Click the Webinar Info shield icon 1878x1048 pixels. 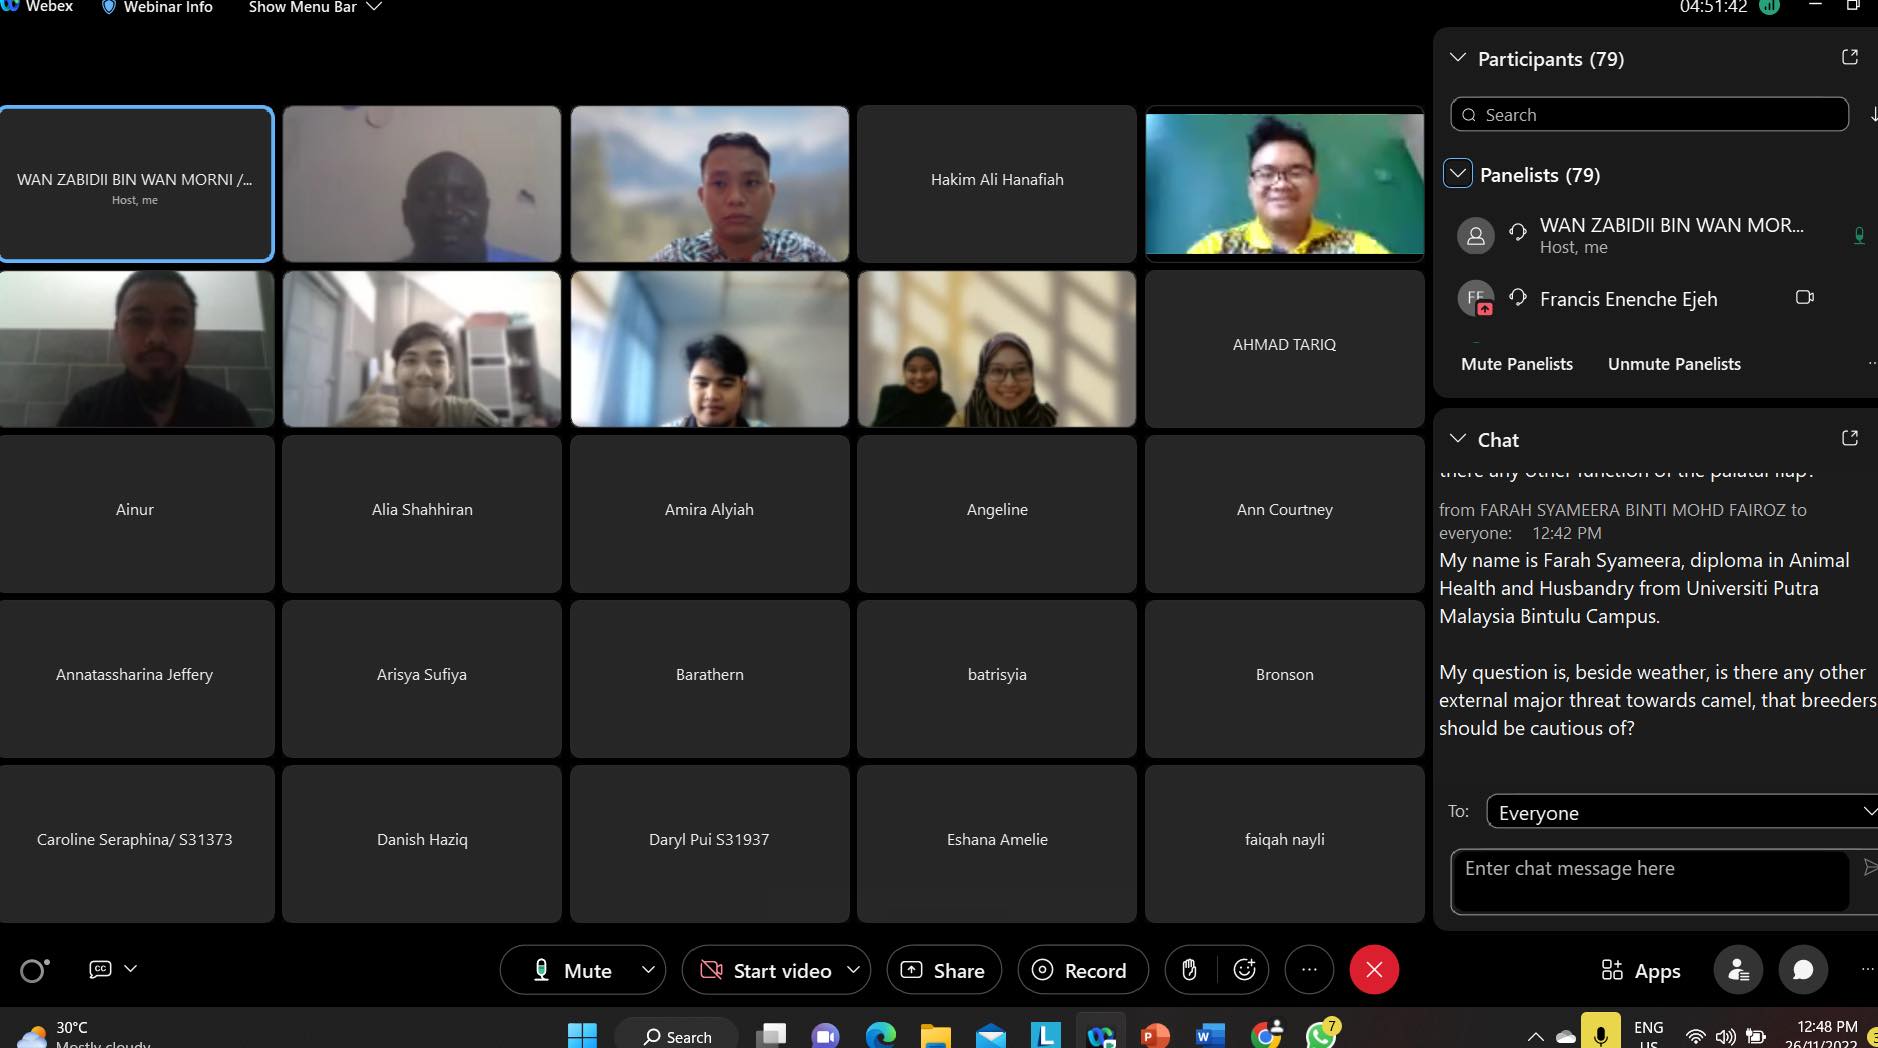click(109, 7)
